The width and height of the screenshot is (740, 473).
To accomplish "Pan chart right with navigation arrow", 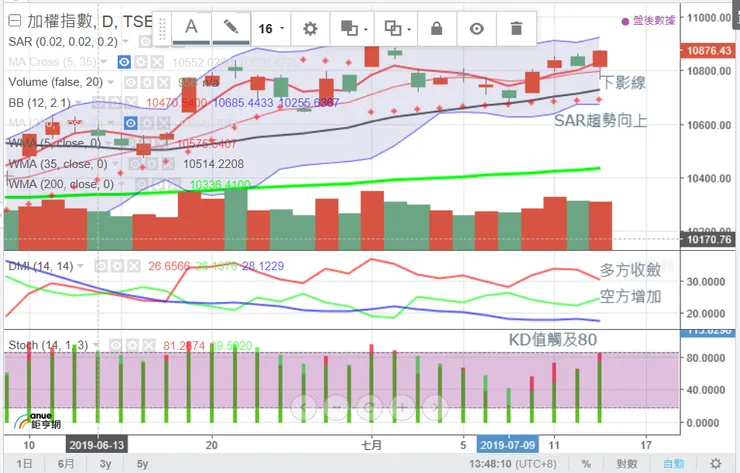I will pyautogui.click(x=436, y=407).
